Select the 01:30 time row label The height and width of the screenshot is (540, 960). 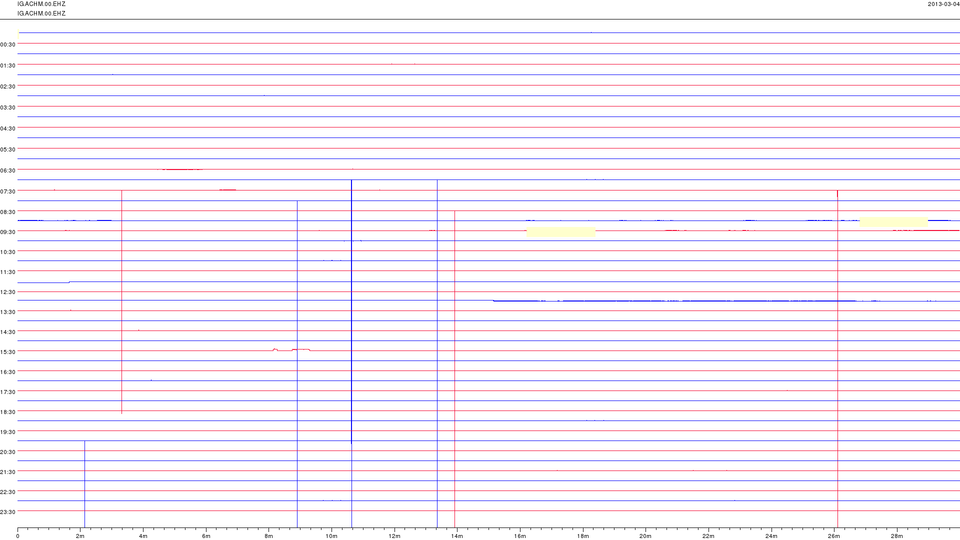7,66
